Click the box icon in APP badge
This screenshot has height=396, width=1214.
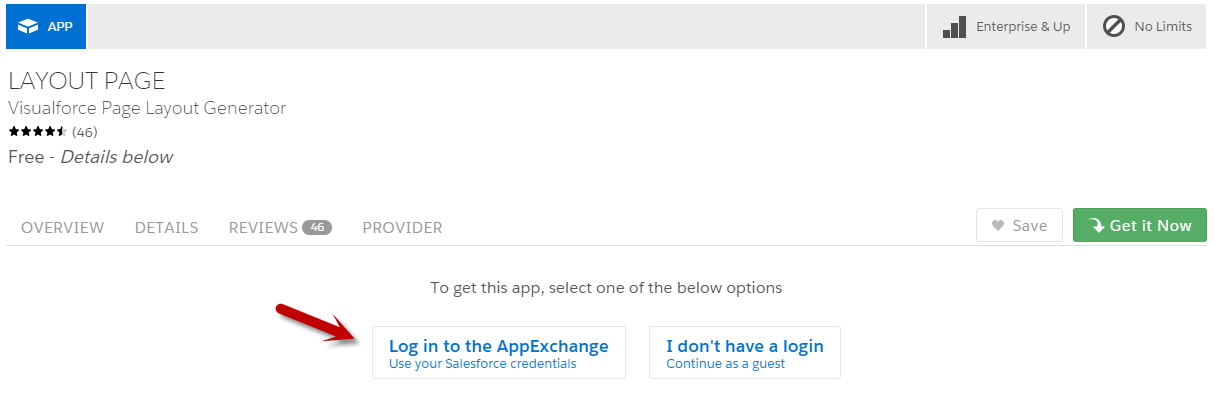[28, 27]
